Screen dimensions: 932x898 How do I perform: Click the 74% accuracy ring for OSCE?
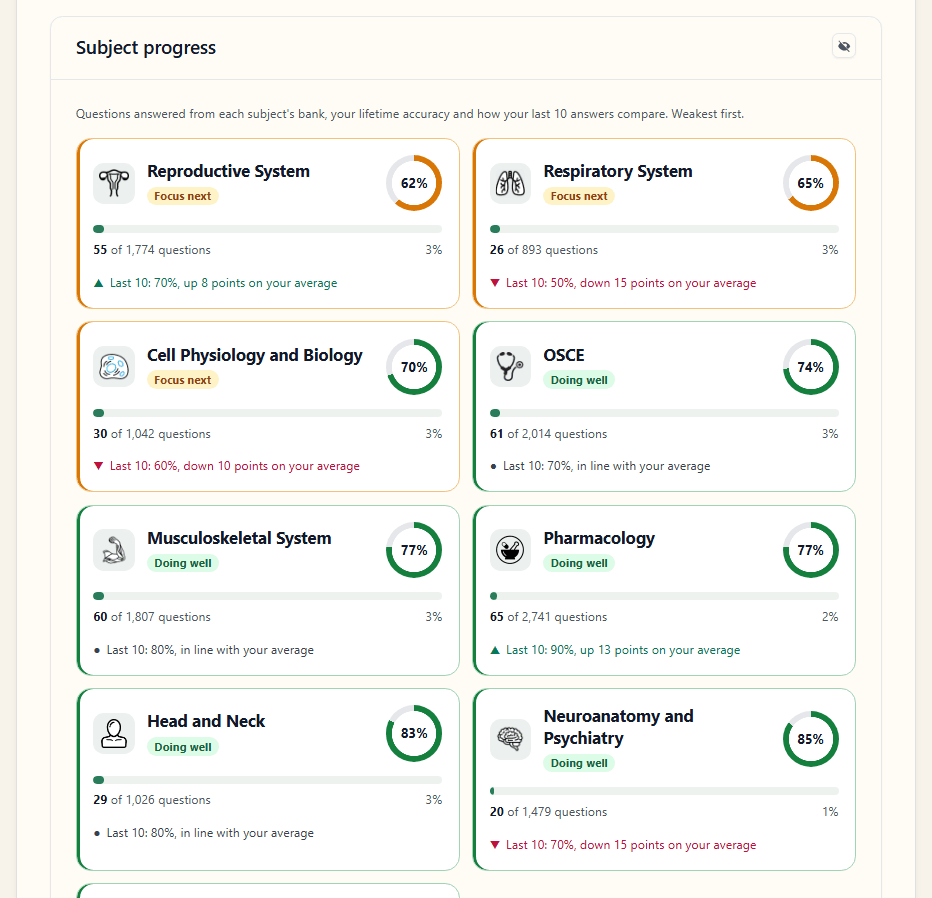pos(810,367)
